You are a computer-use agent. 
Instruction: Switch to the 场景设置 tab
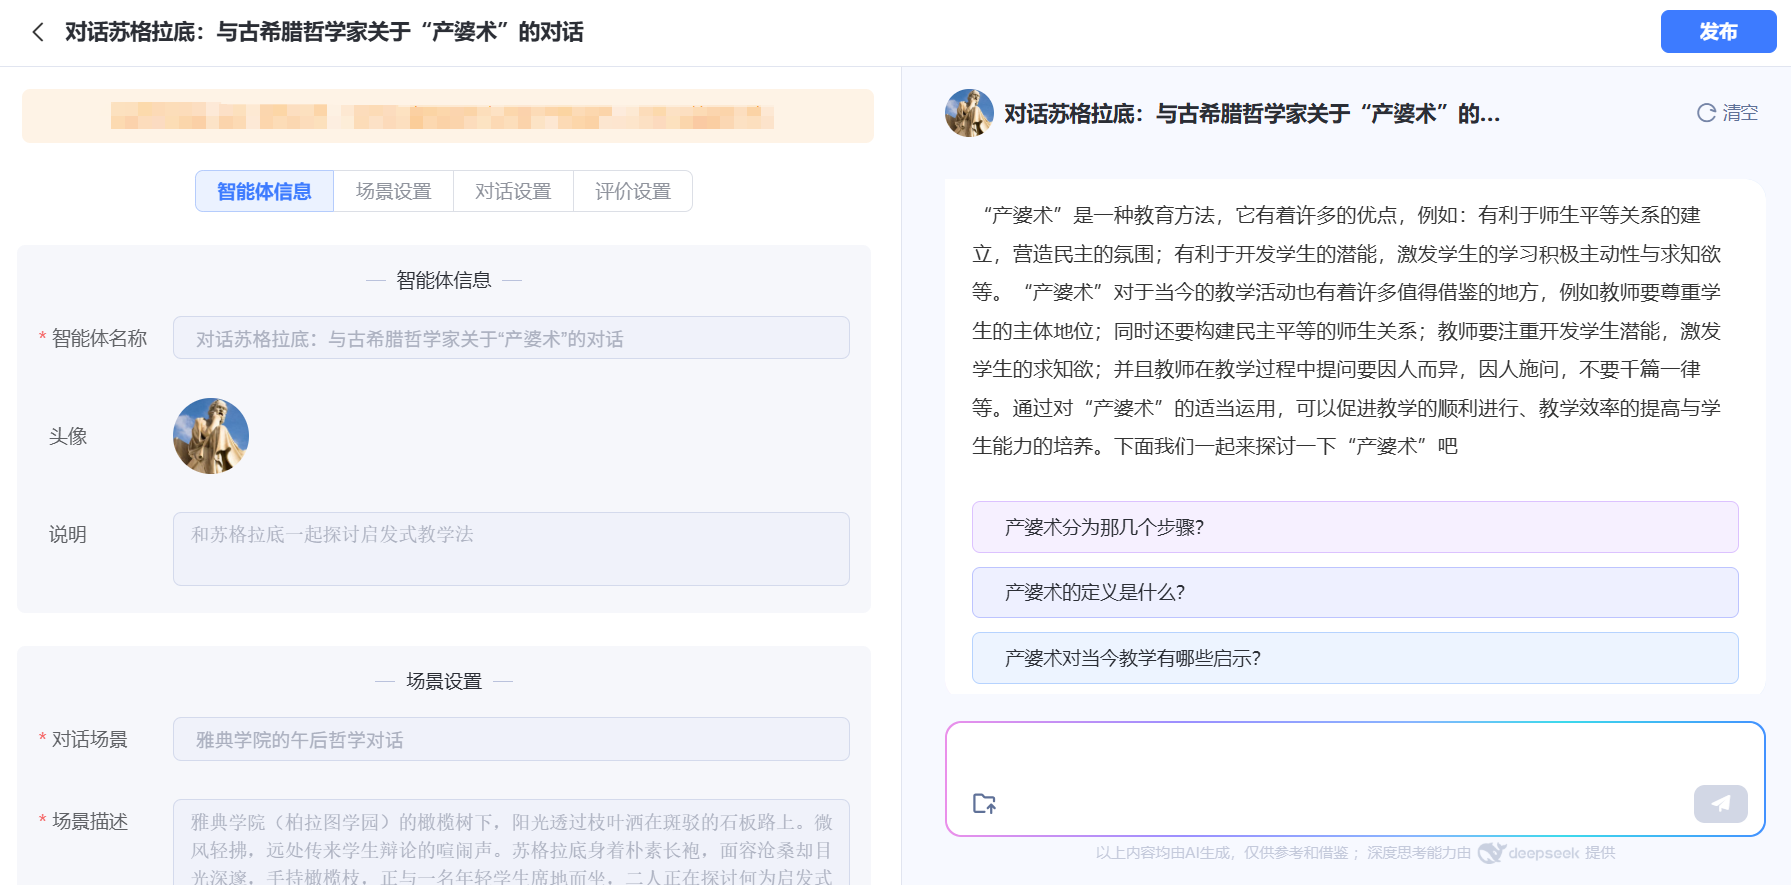393,191
